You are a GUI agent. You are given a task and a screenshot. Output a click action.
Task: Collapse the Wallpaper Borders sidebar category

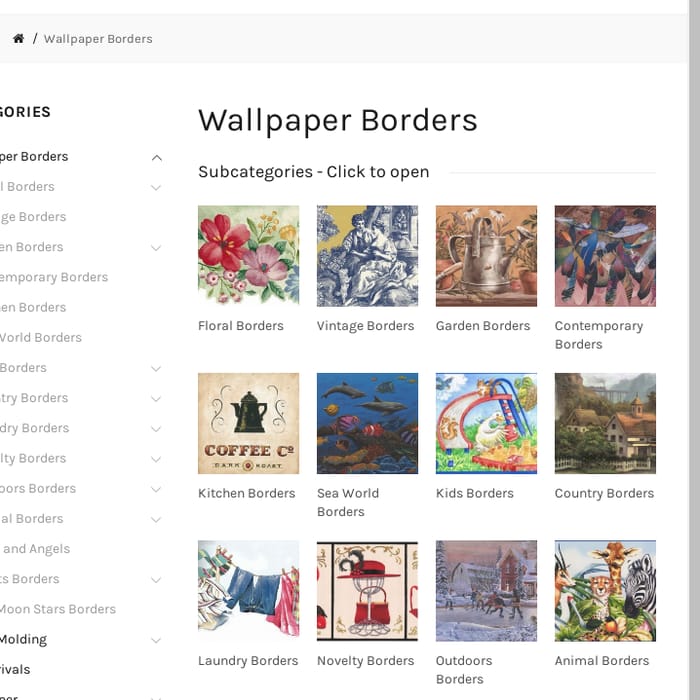coord(156,157)
